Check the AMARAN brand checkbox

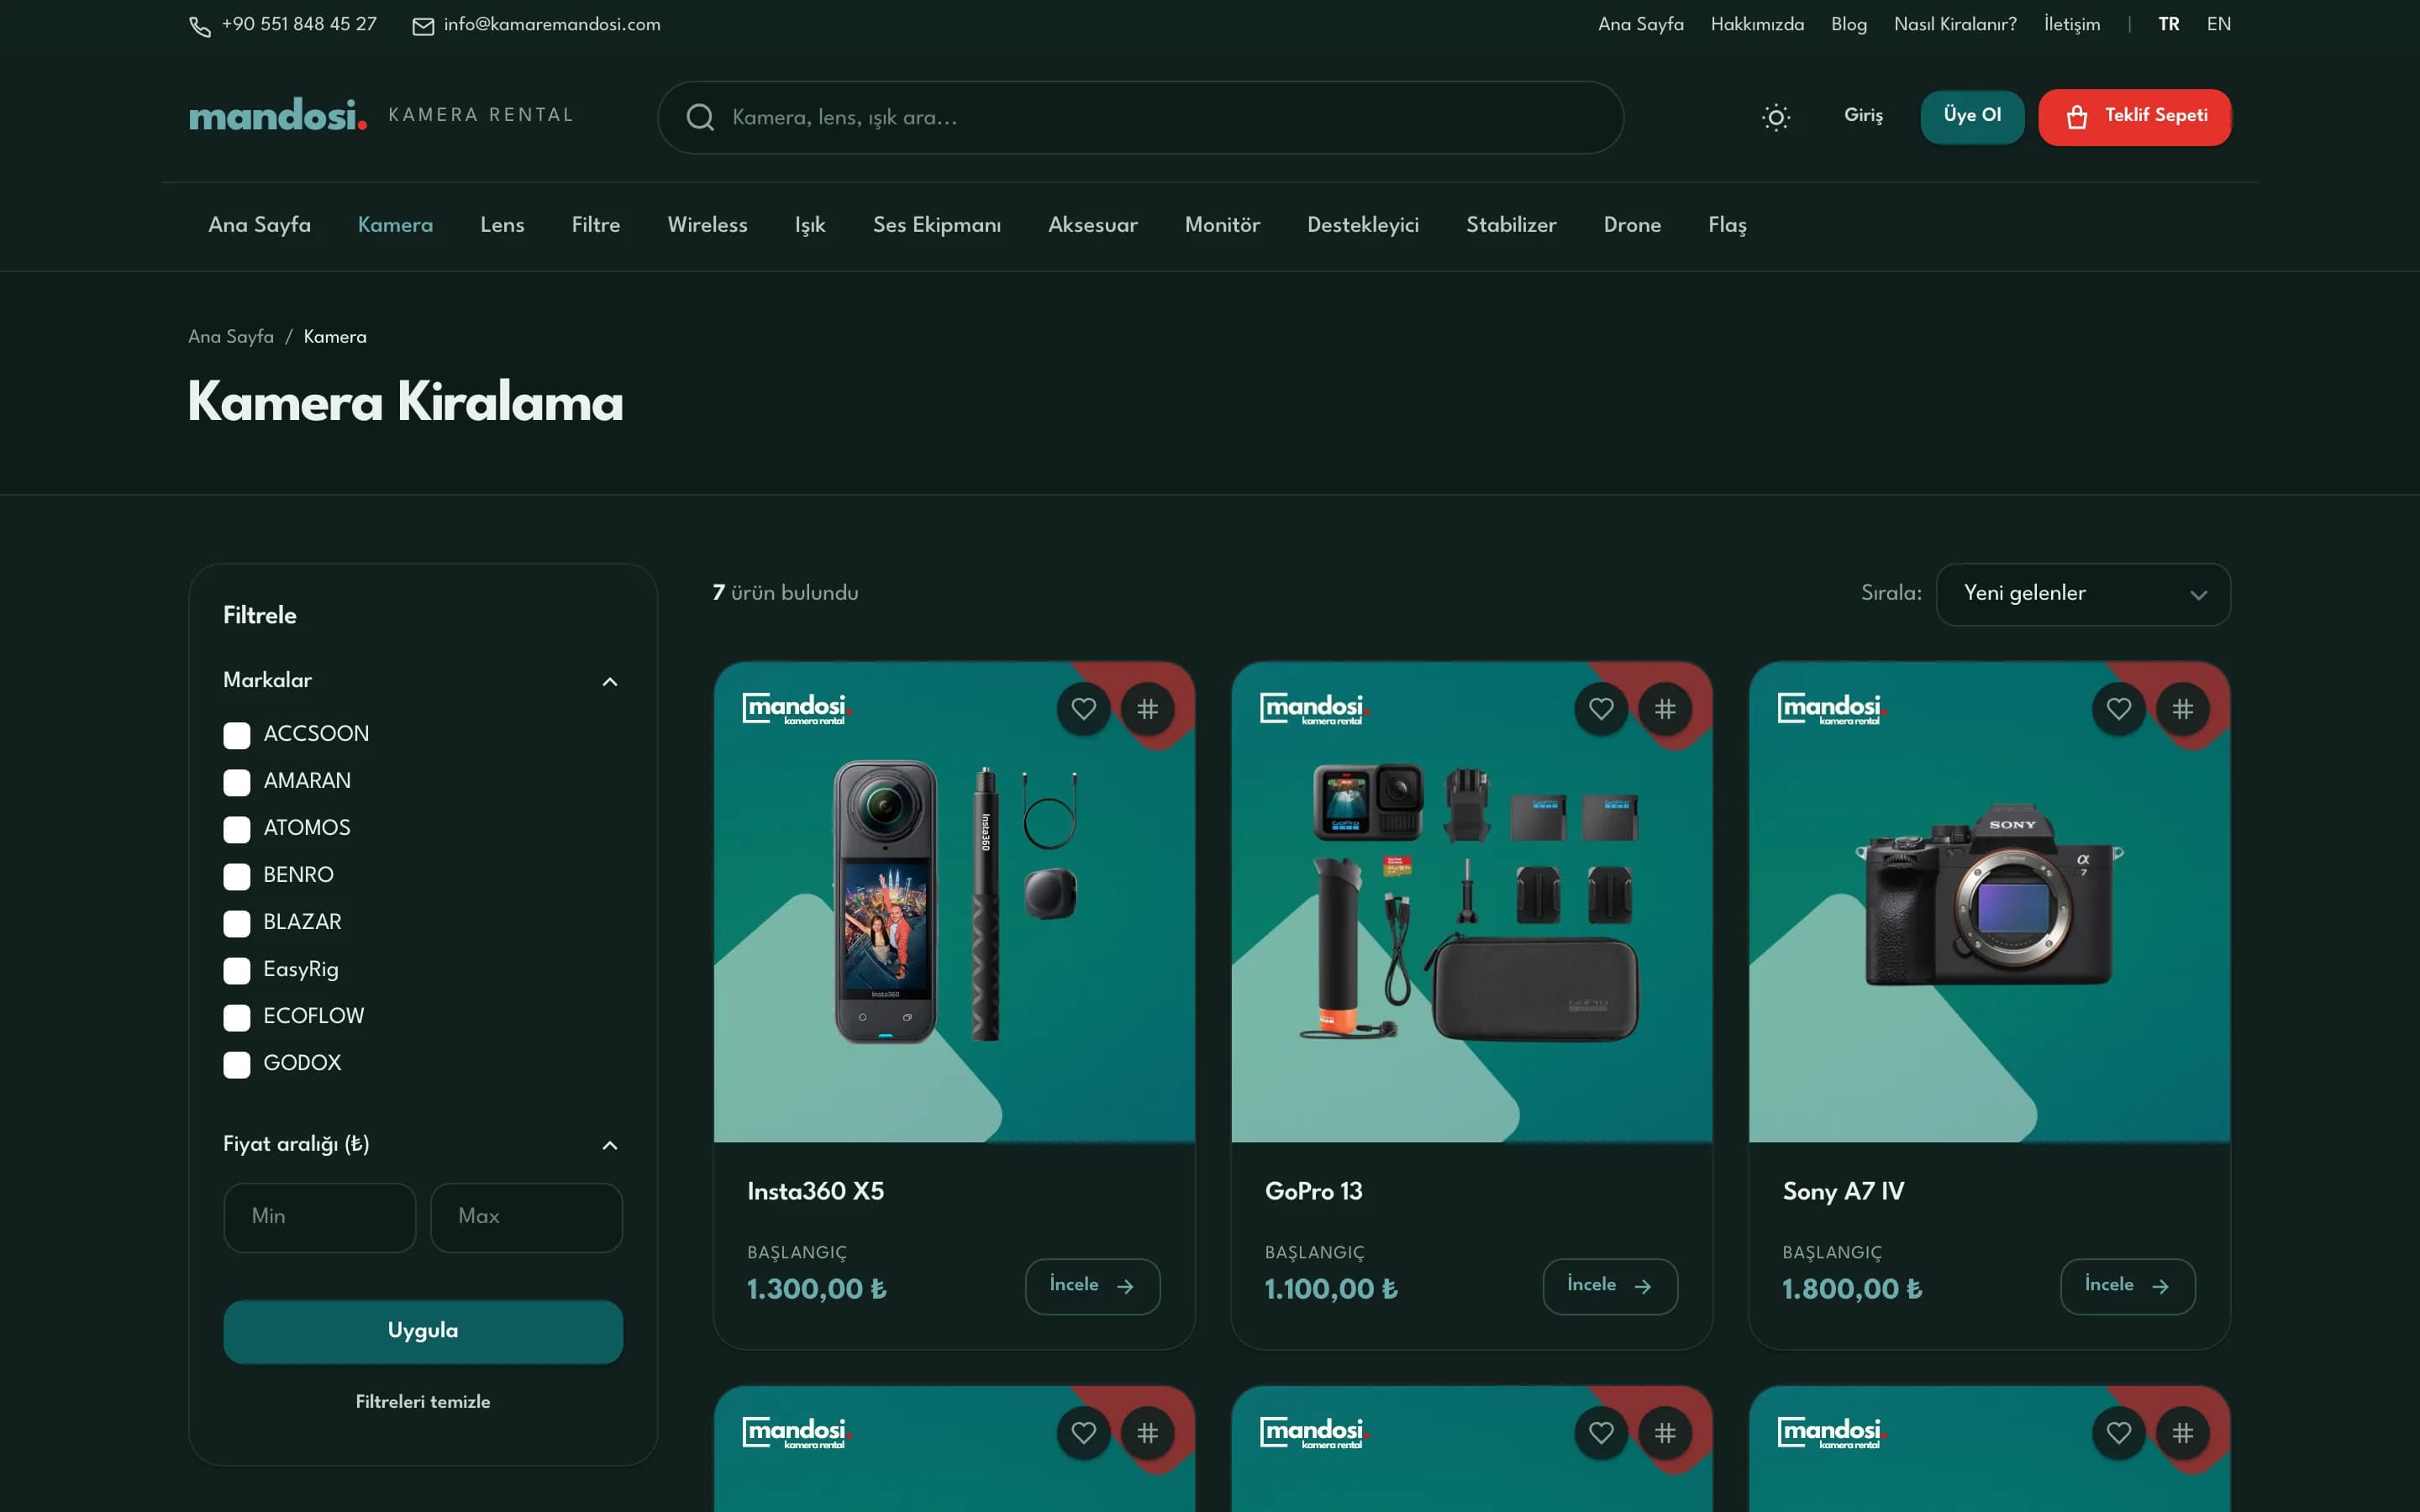[x=237, y=782]
